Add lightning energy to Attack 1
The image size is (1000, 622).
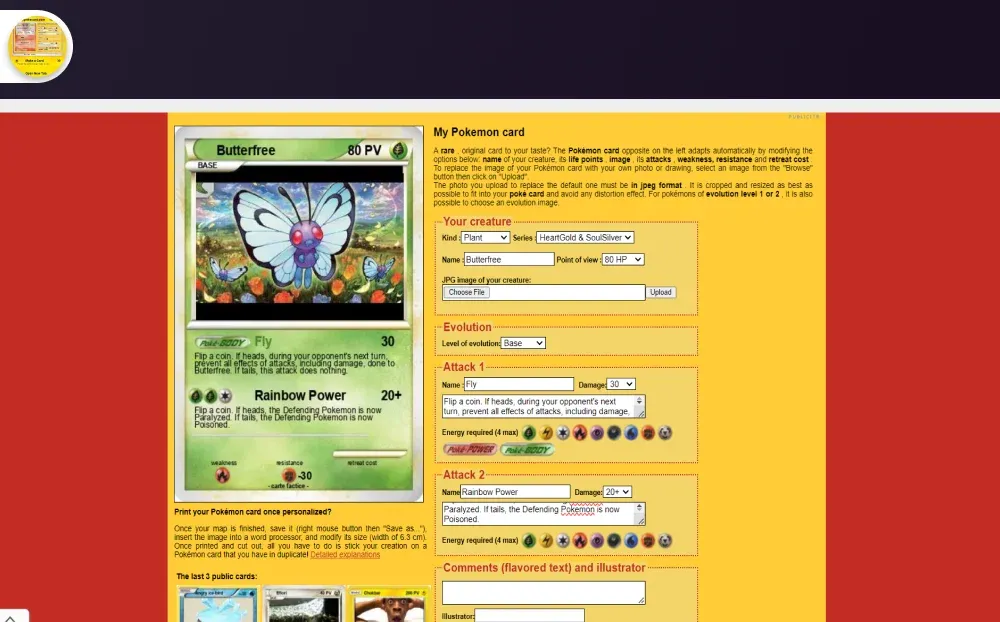(x=546, y=433)
